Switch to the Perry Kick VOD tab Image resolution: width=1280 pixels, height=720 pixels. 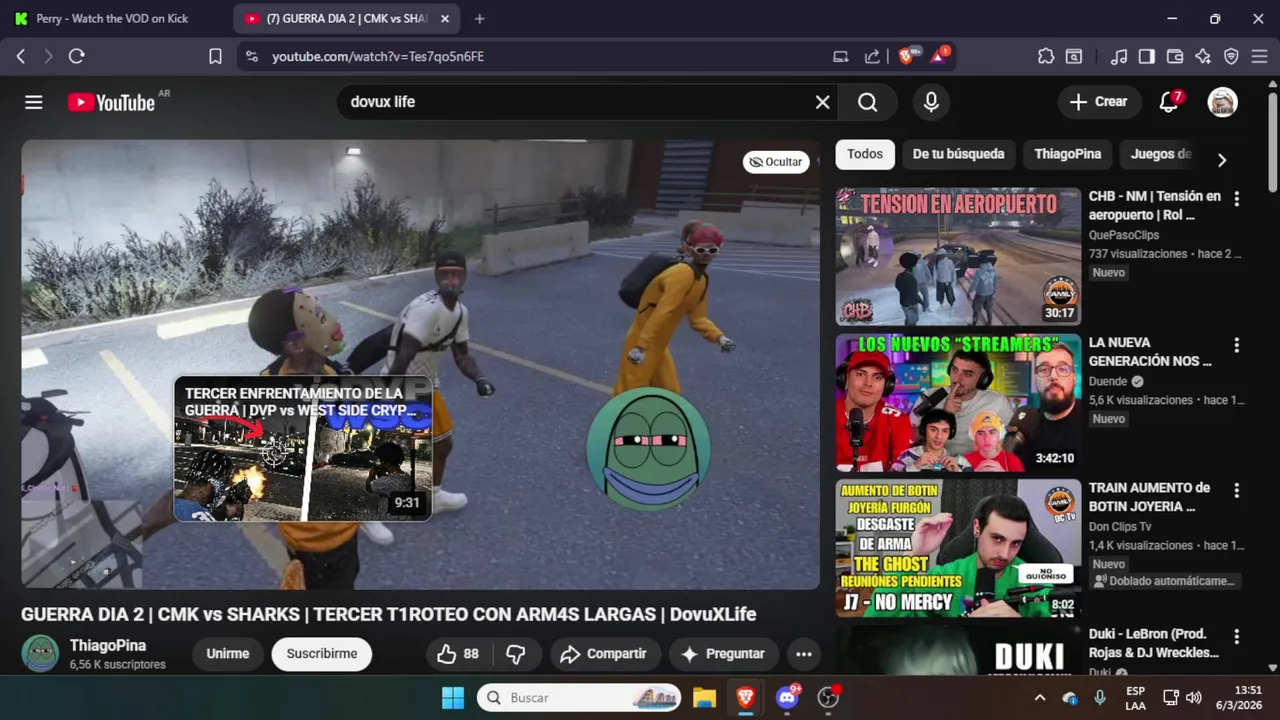(111, 19)
